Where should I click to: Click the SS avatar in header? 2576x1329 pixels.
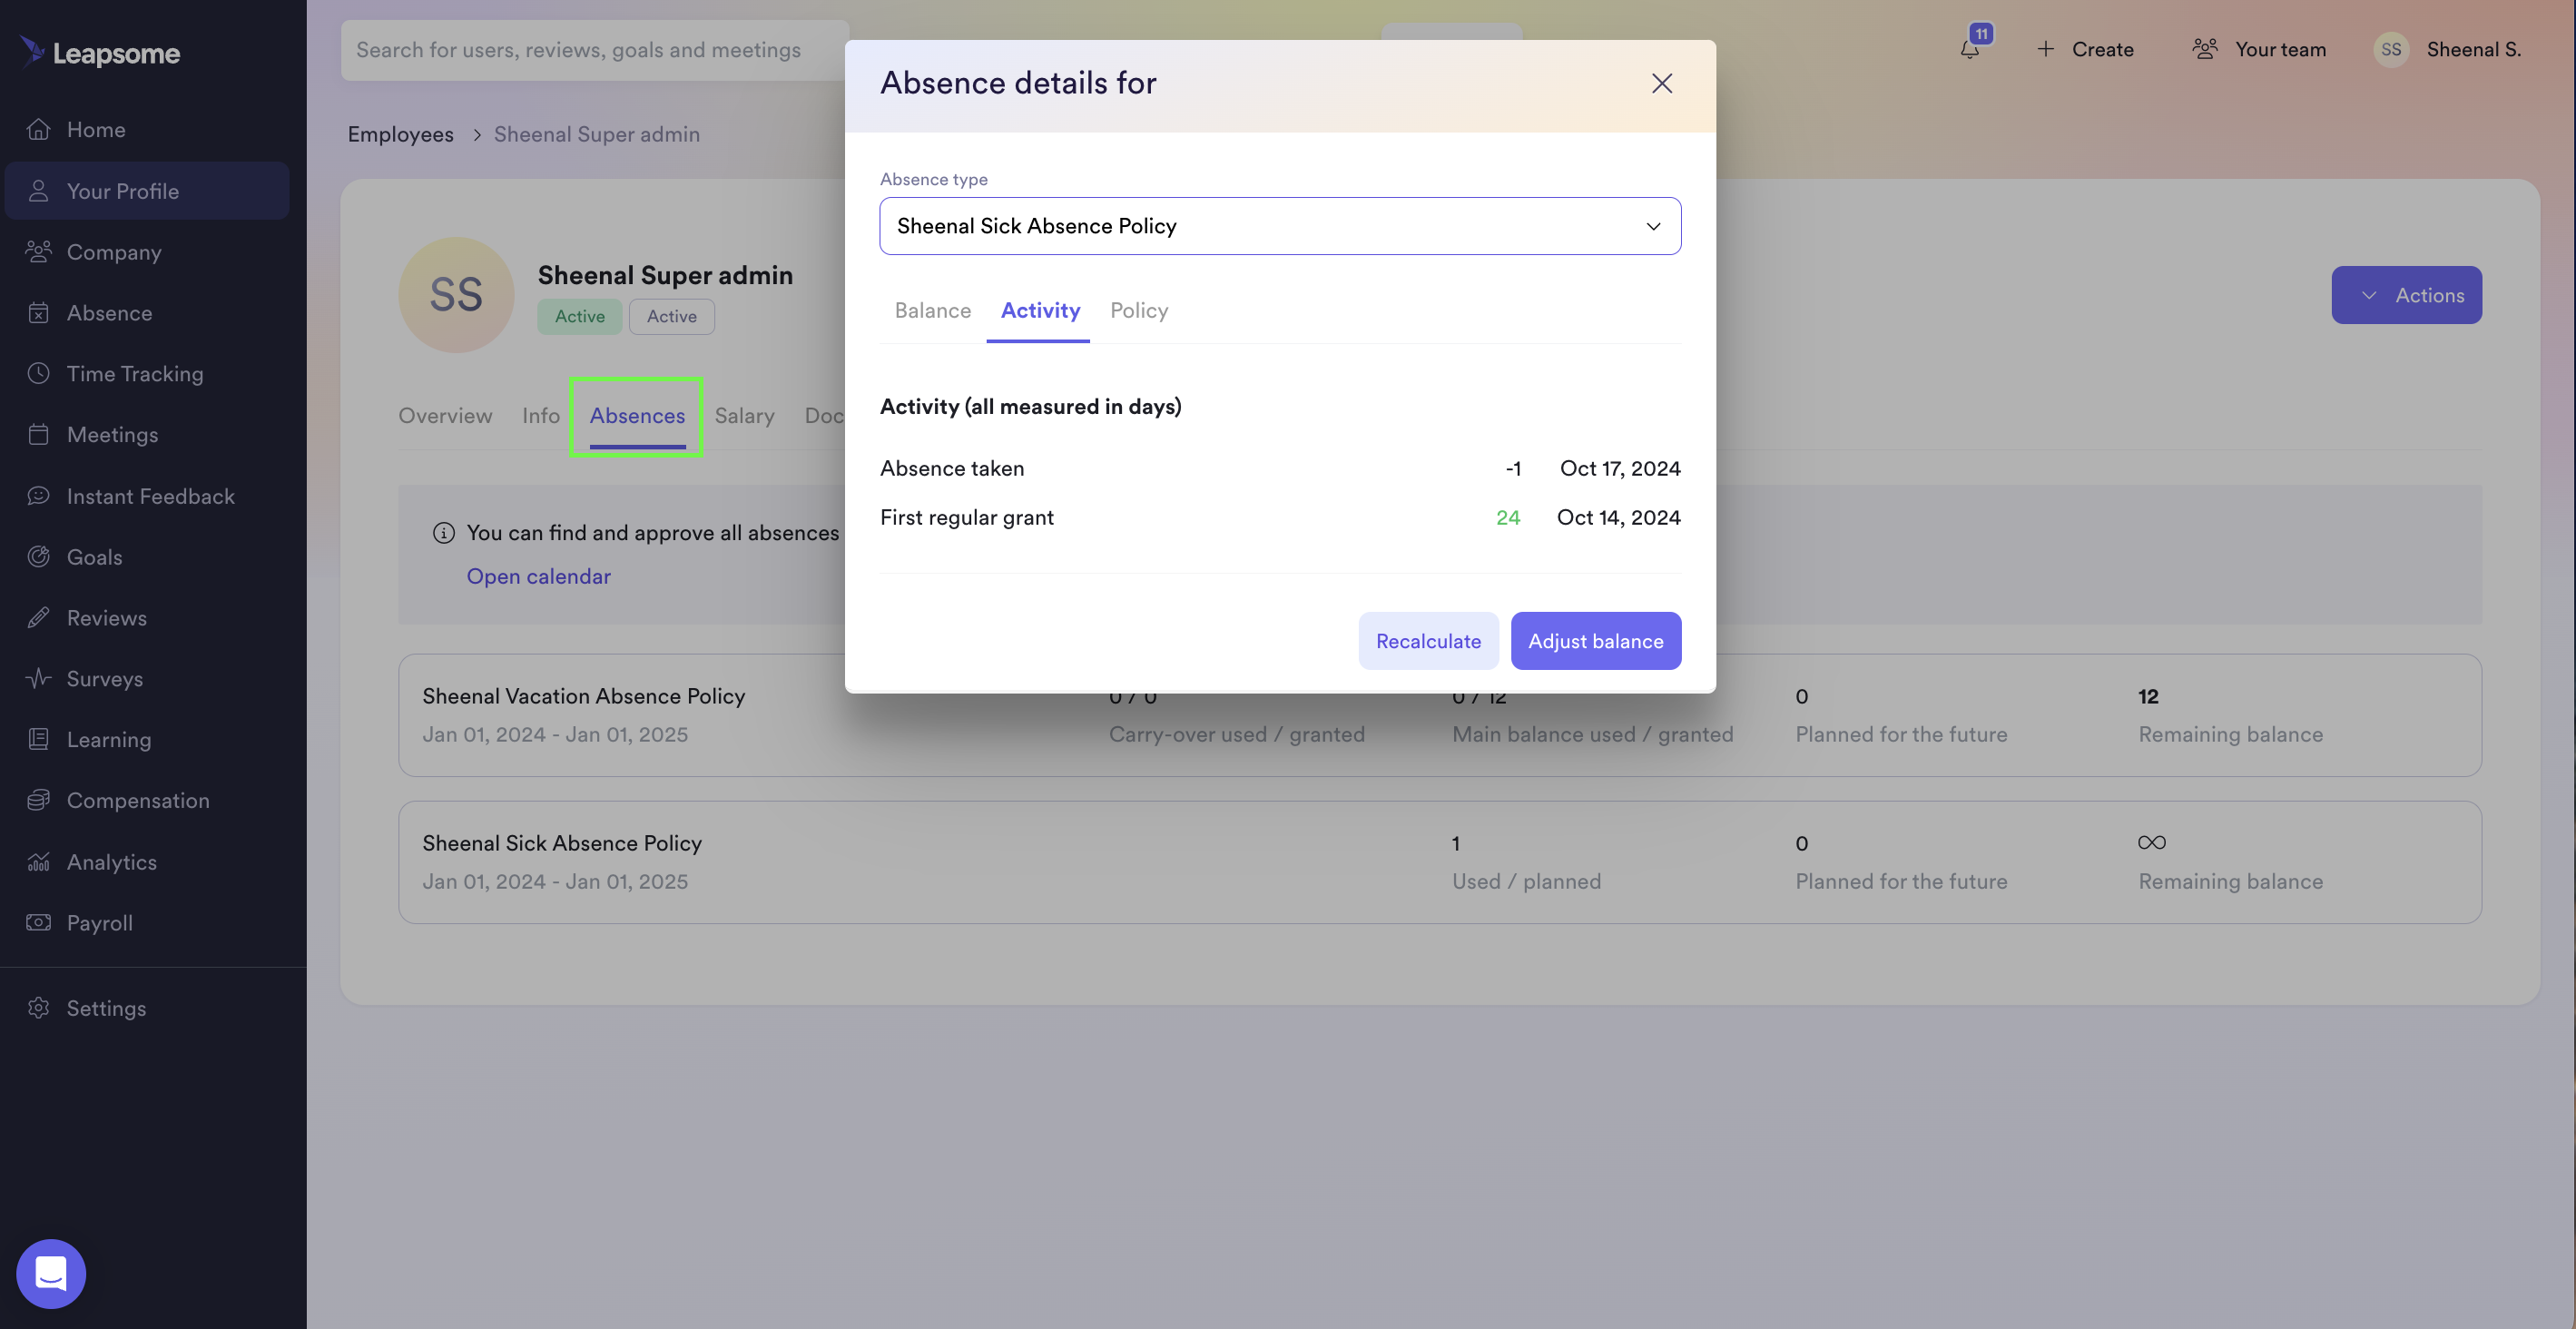2391,49
